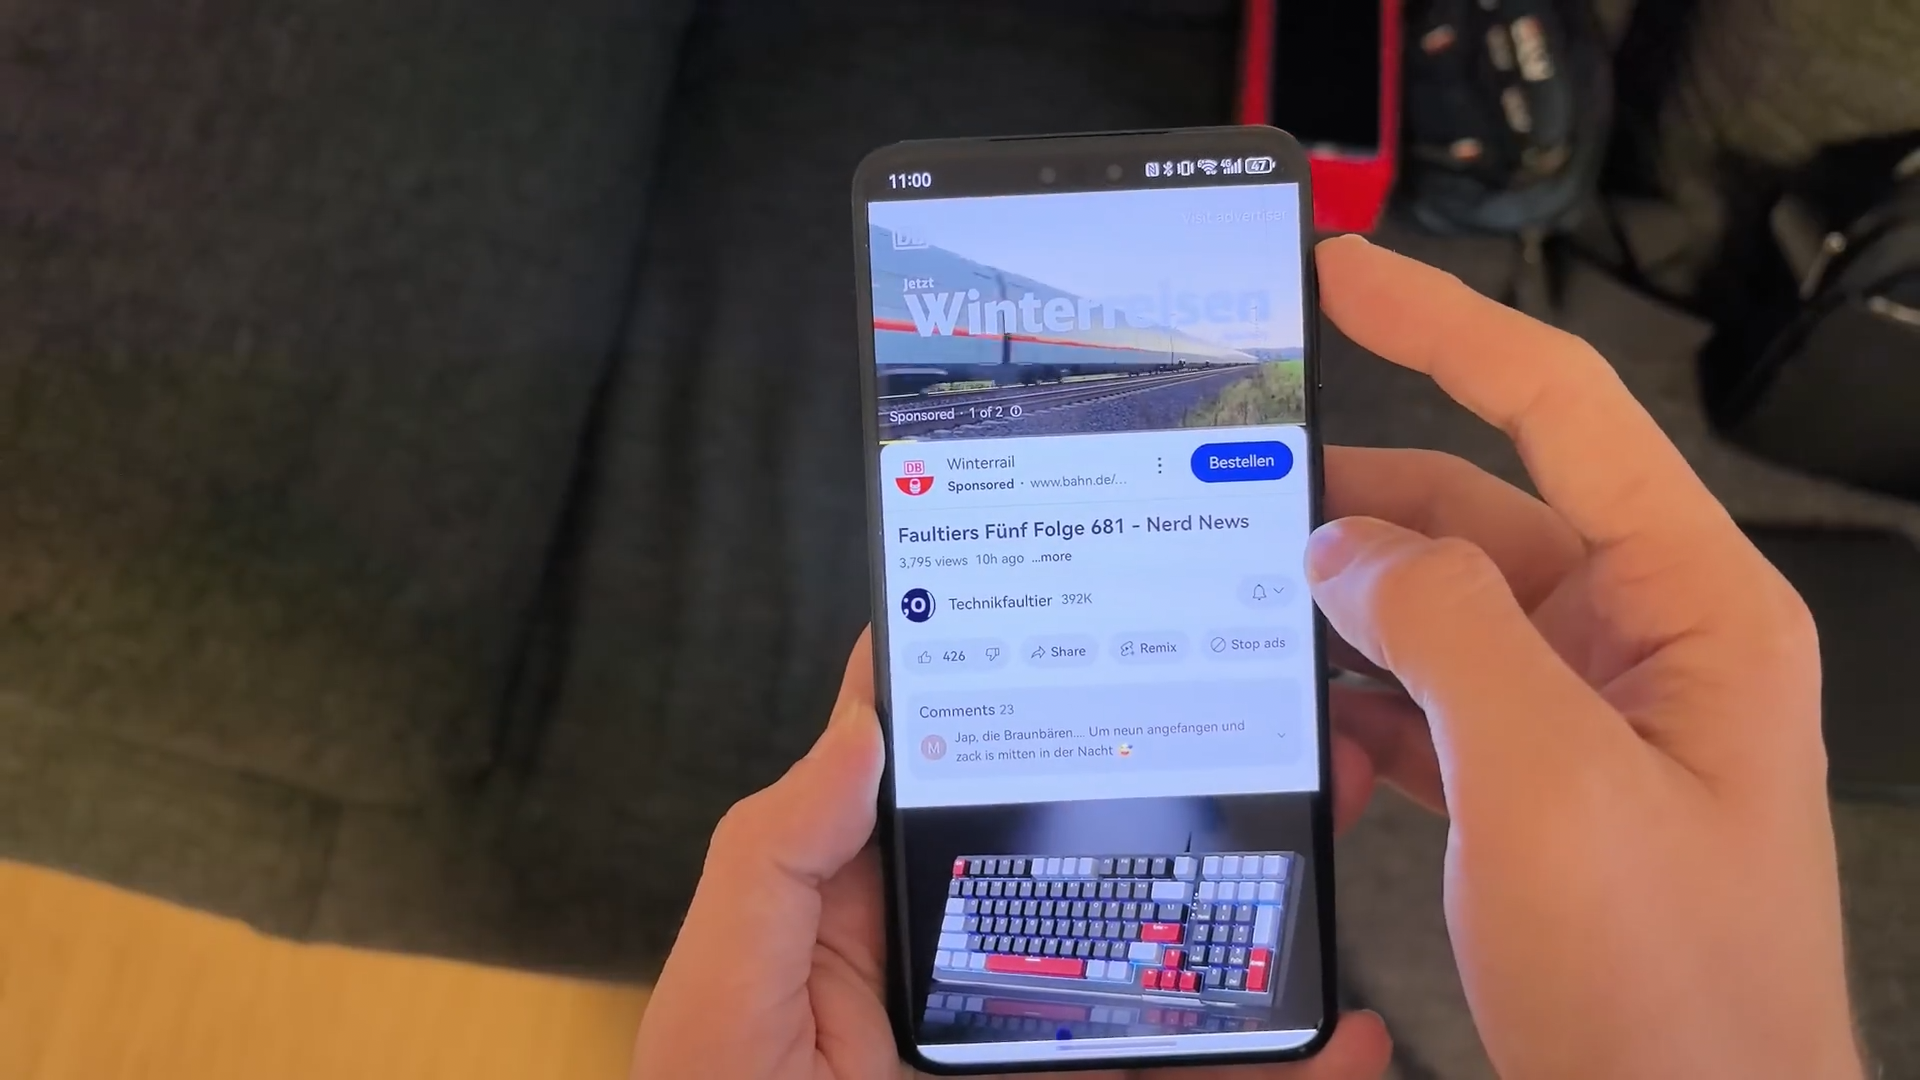Click the three-dot menu on Winterrail ad
This screenshot has height=1080, width=1920.
[1159, 463]
